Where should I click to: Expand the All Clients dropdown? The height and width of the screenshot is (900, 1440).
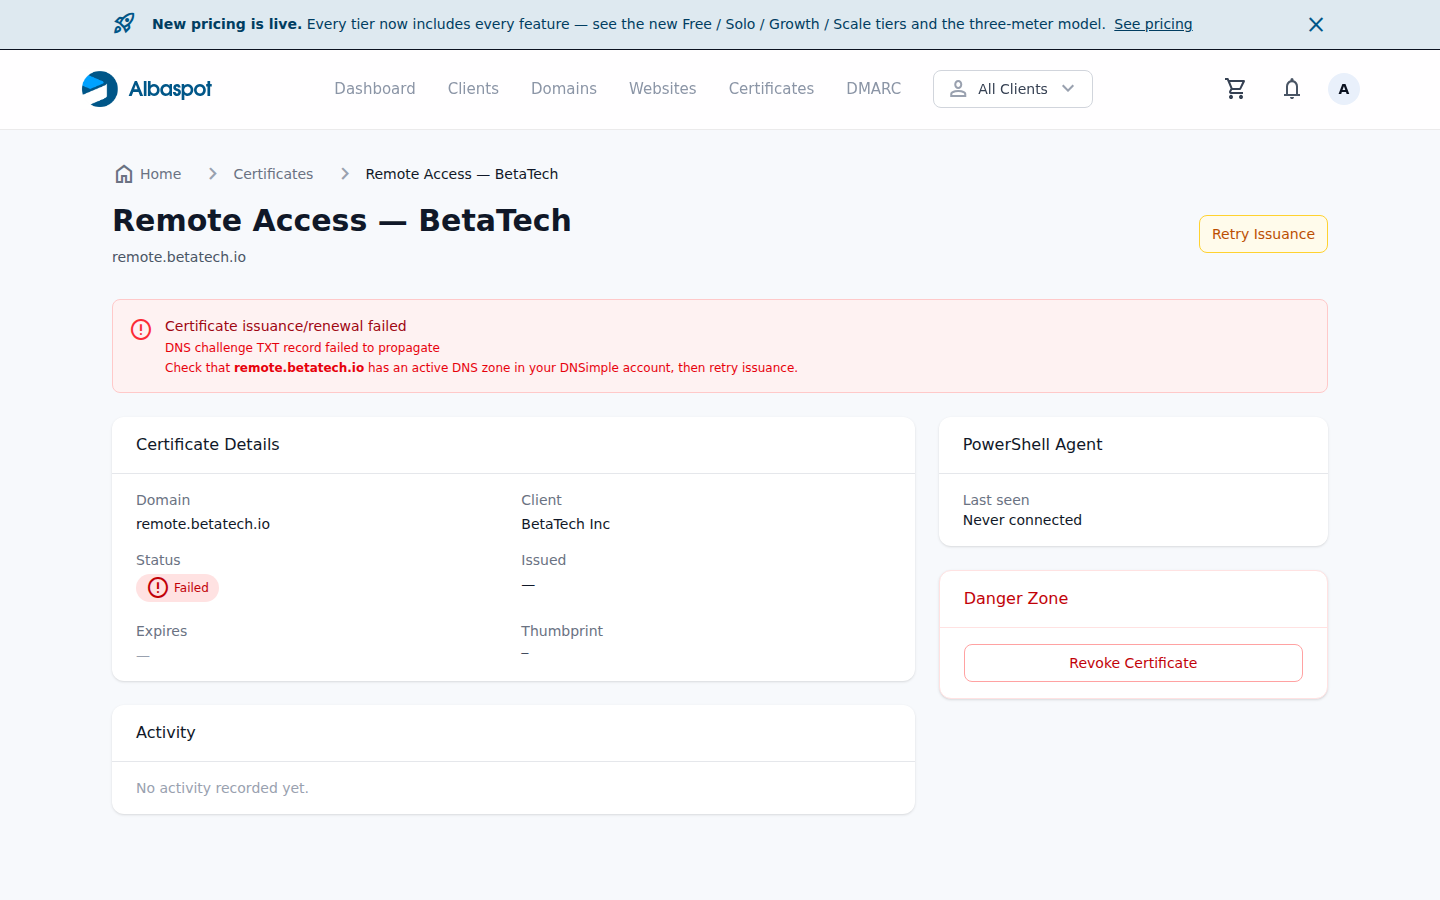coord(1012,89)
